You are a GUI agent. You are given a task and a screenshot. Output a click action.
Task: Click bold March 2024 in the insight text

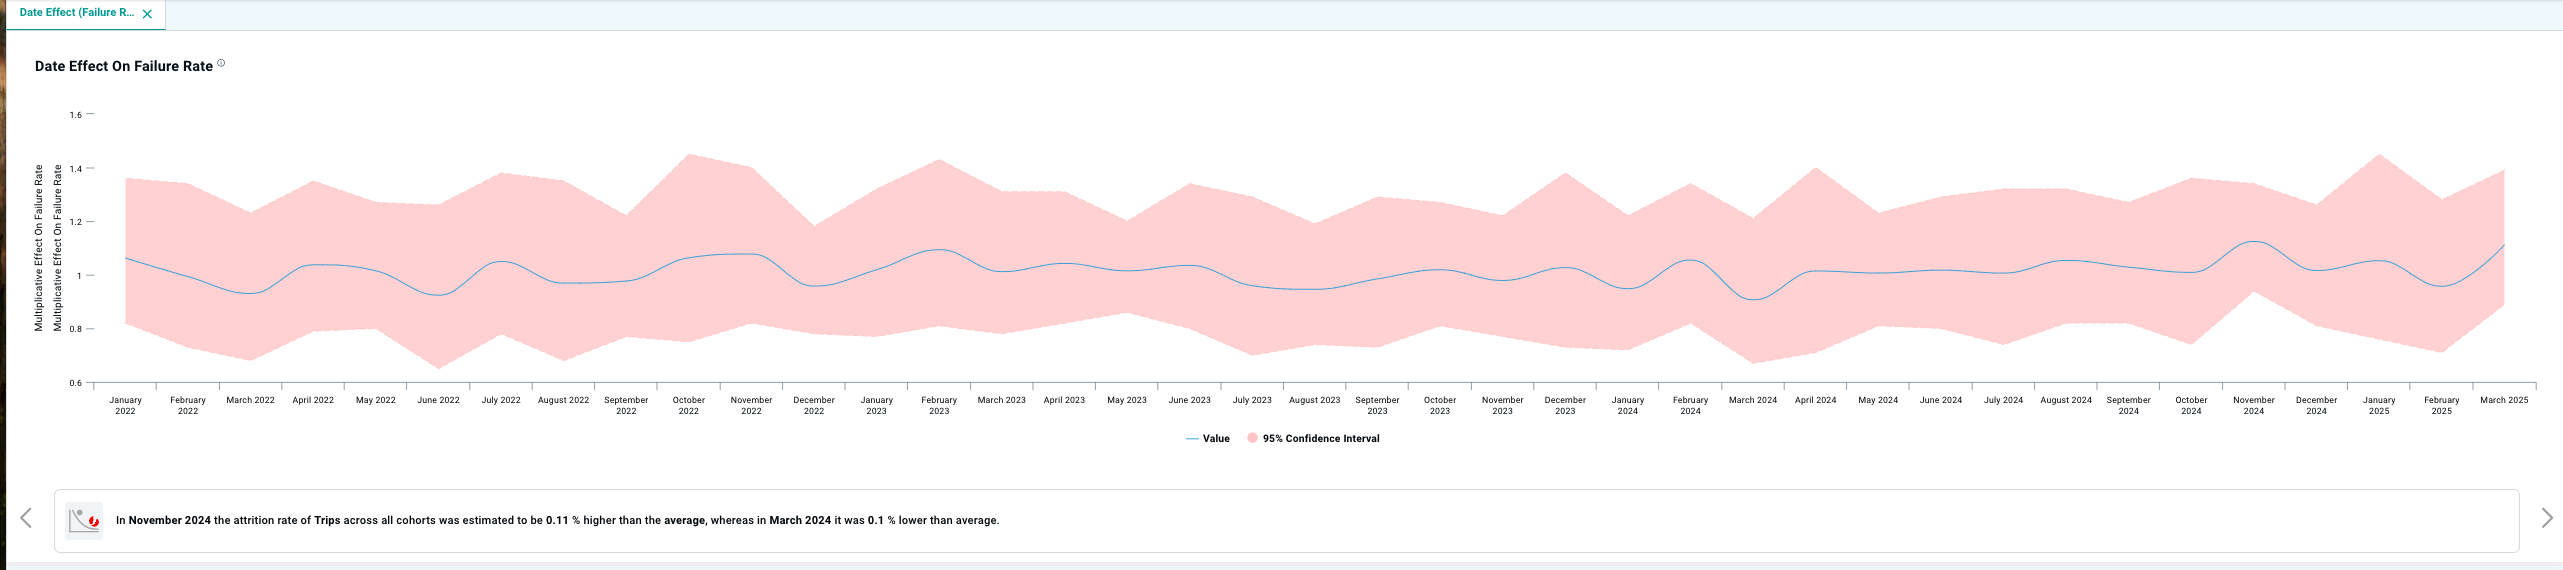pos(799,520)
